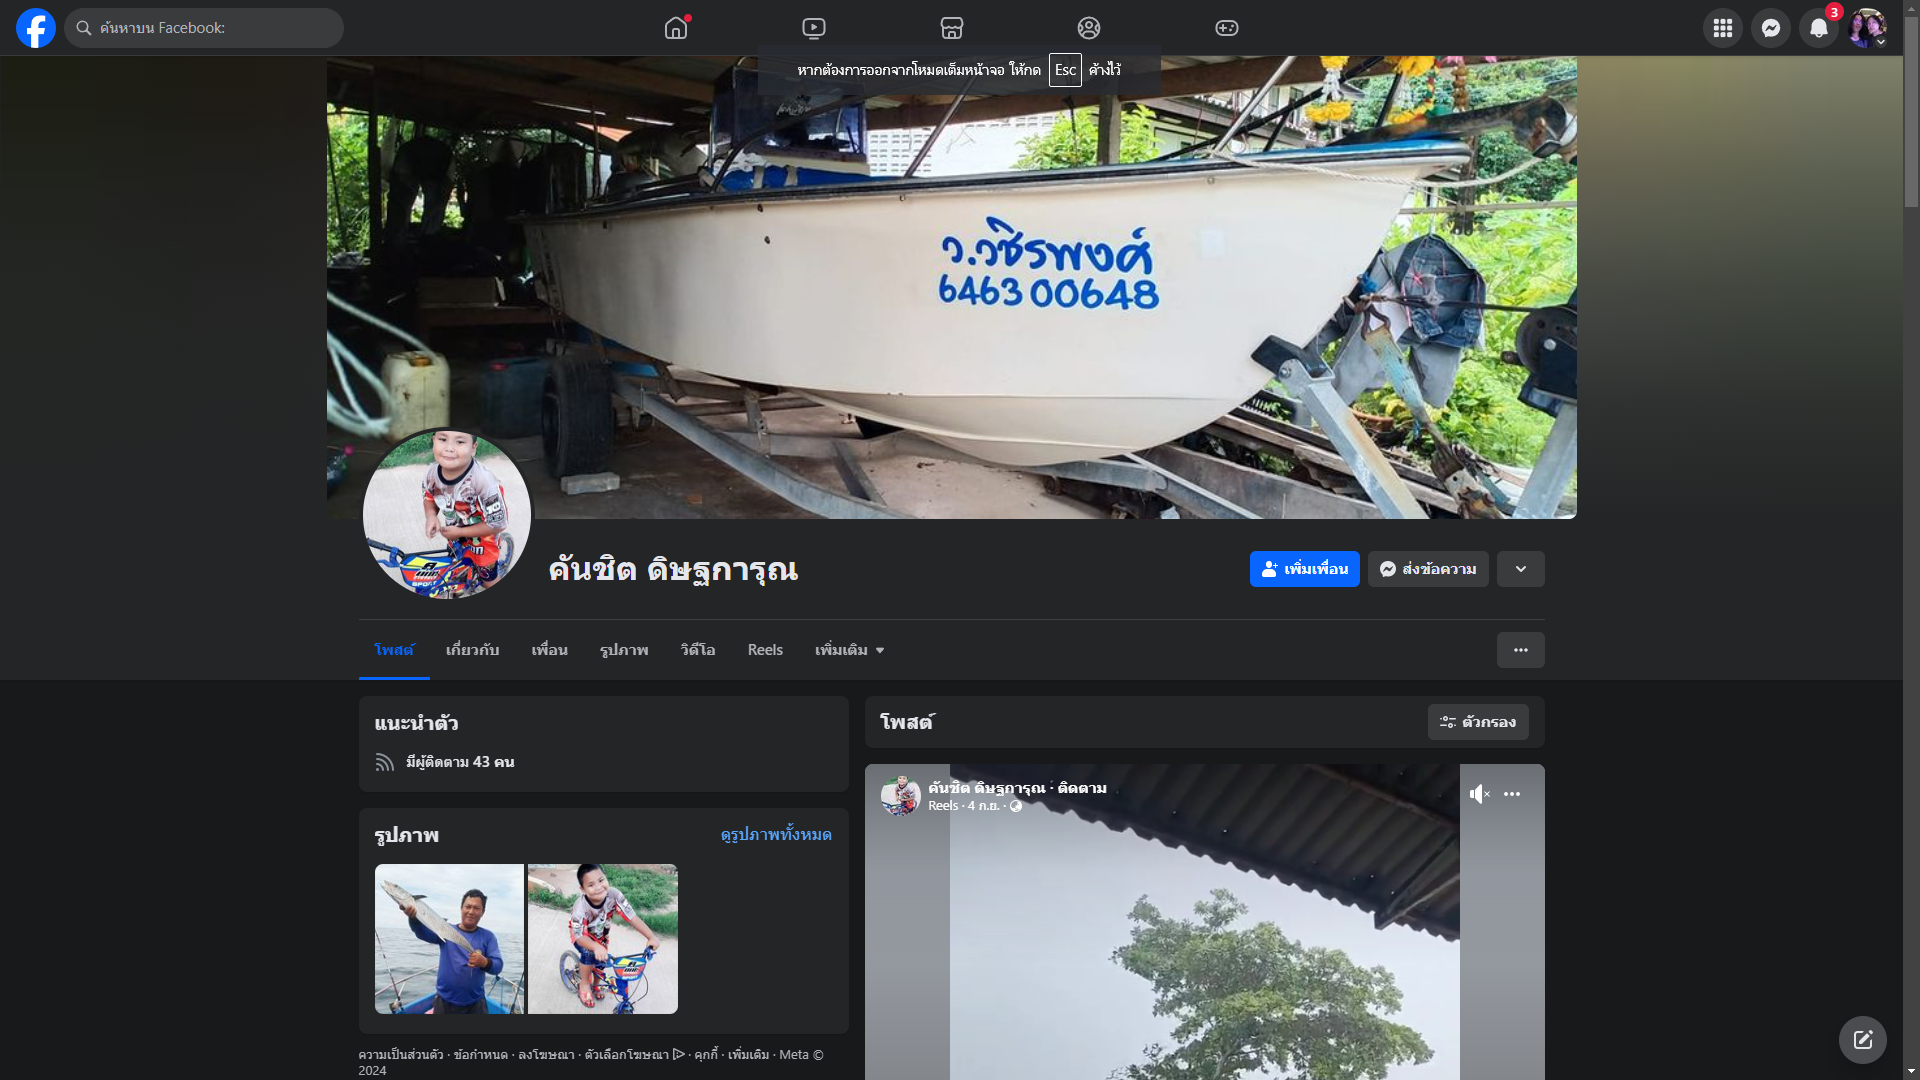
Task: Open Facebook home via logo icon
Action: [x=36, y=28]
